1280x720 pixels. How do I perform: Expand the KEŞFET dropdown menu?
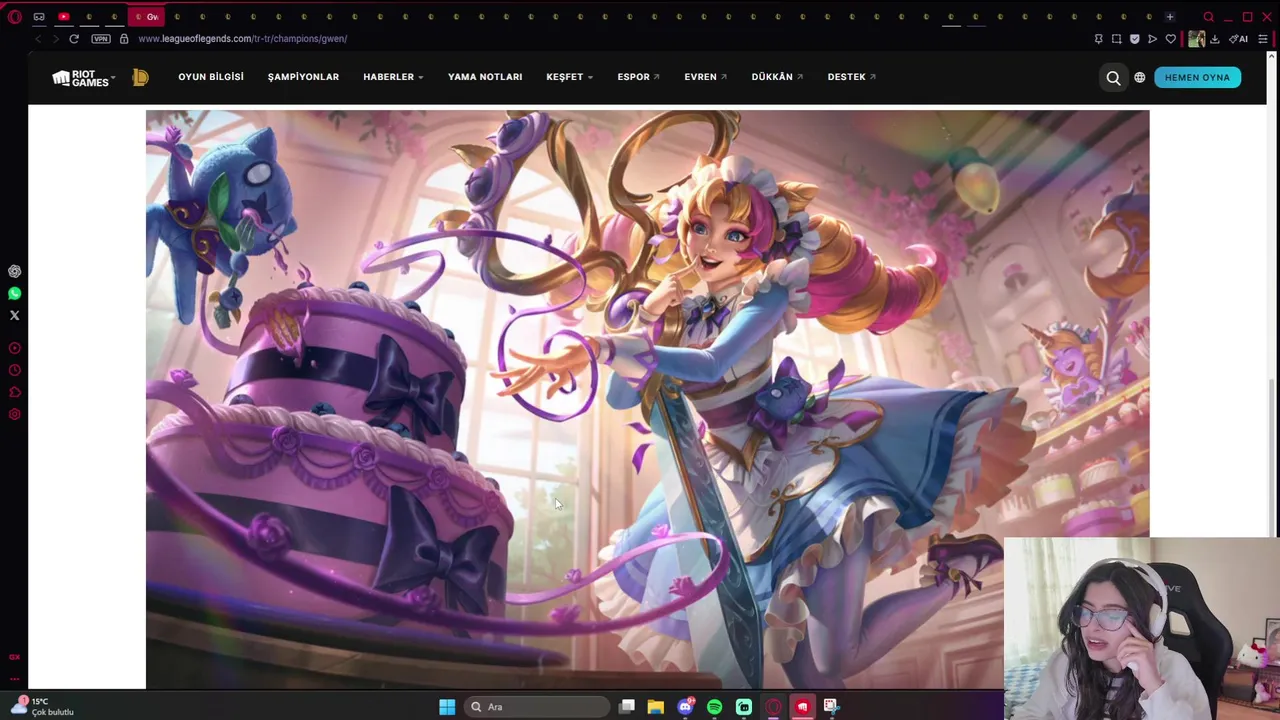(569, 77)
